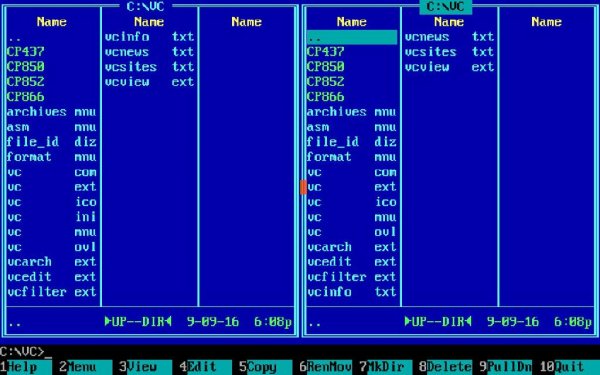
Task: Click 3View in the bottom bar
Action: point(146,367)
